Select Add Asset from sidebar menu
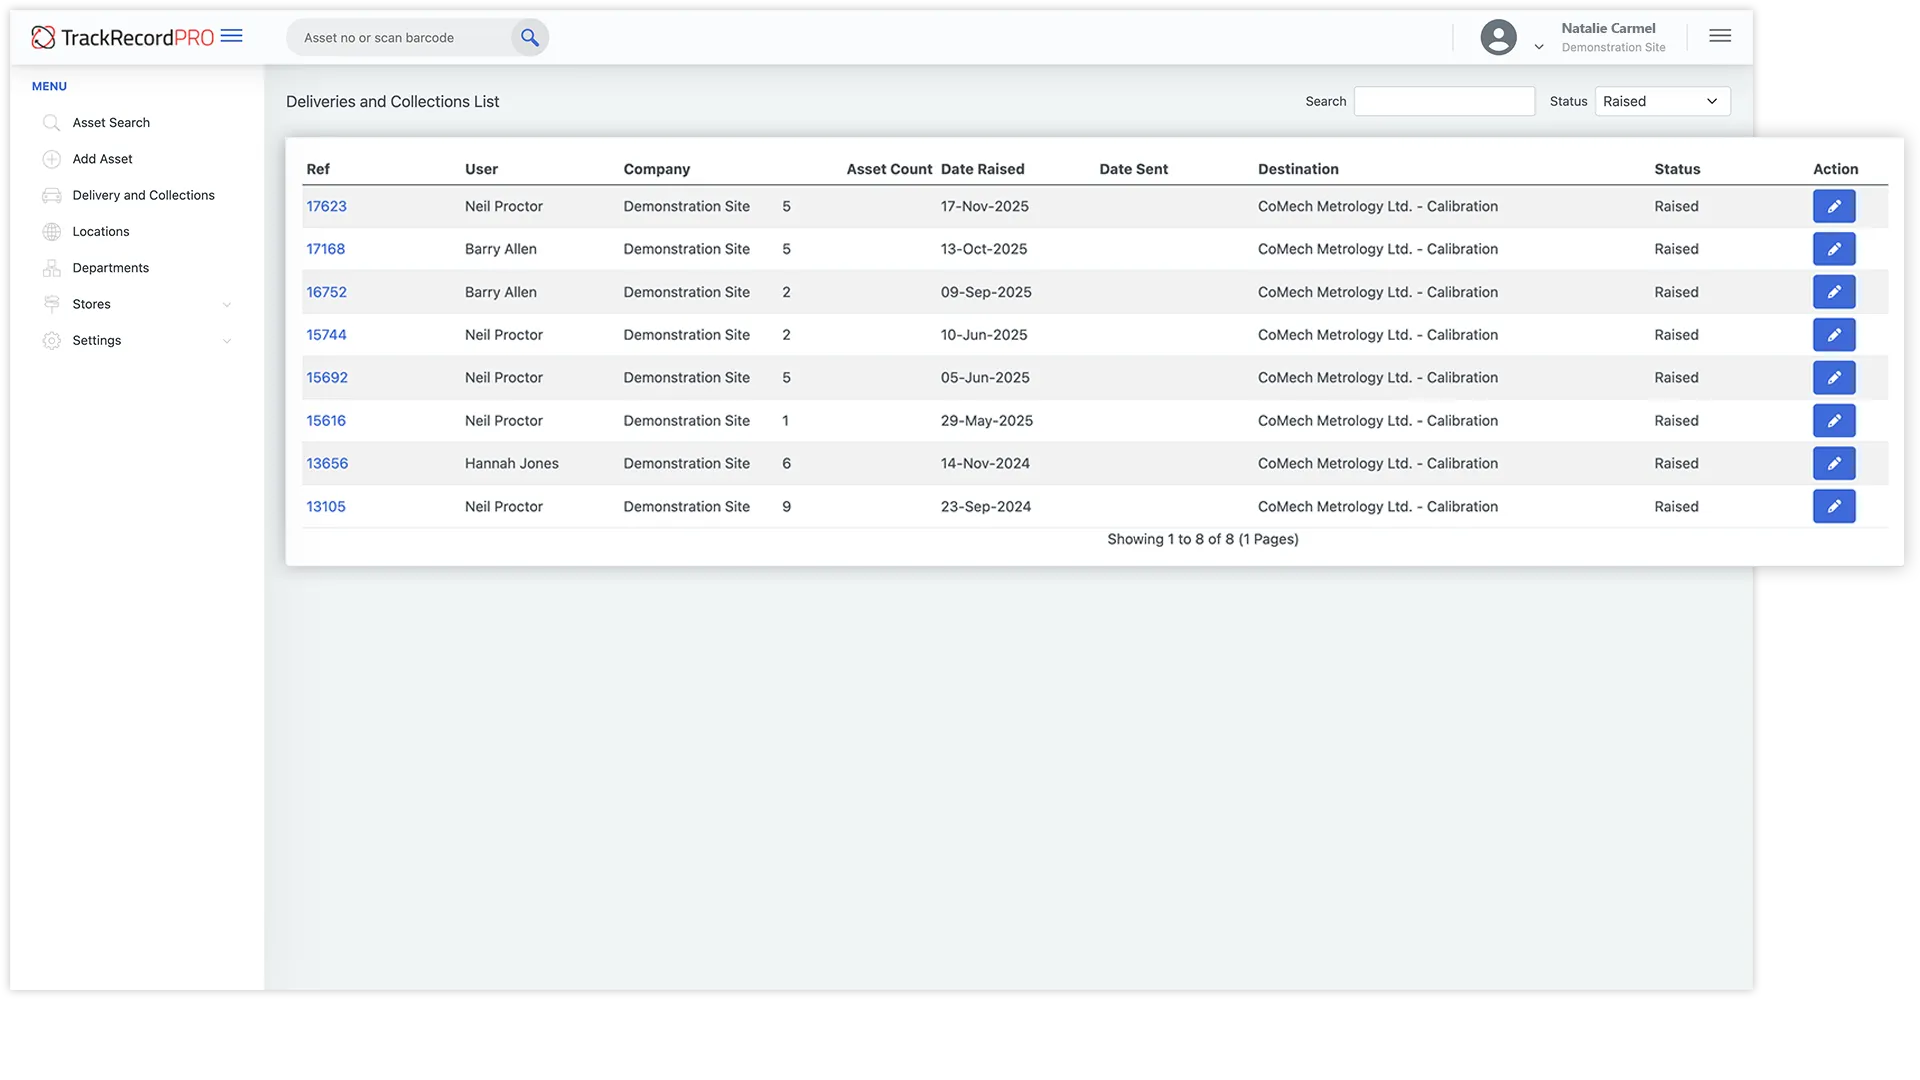 pyautogui.click(x=102, y=159)
